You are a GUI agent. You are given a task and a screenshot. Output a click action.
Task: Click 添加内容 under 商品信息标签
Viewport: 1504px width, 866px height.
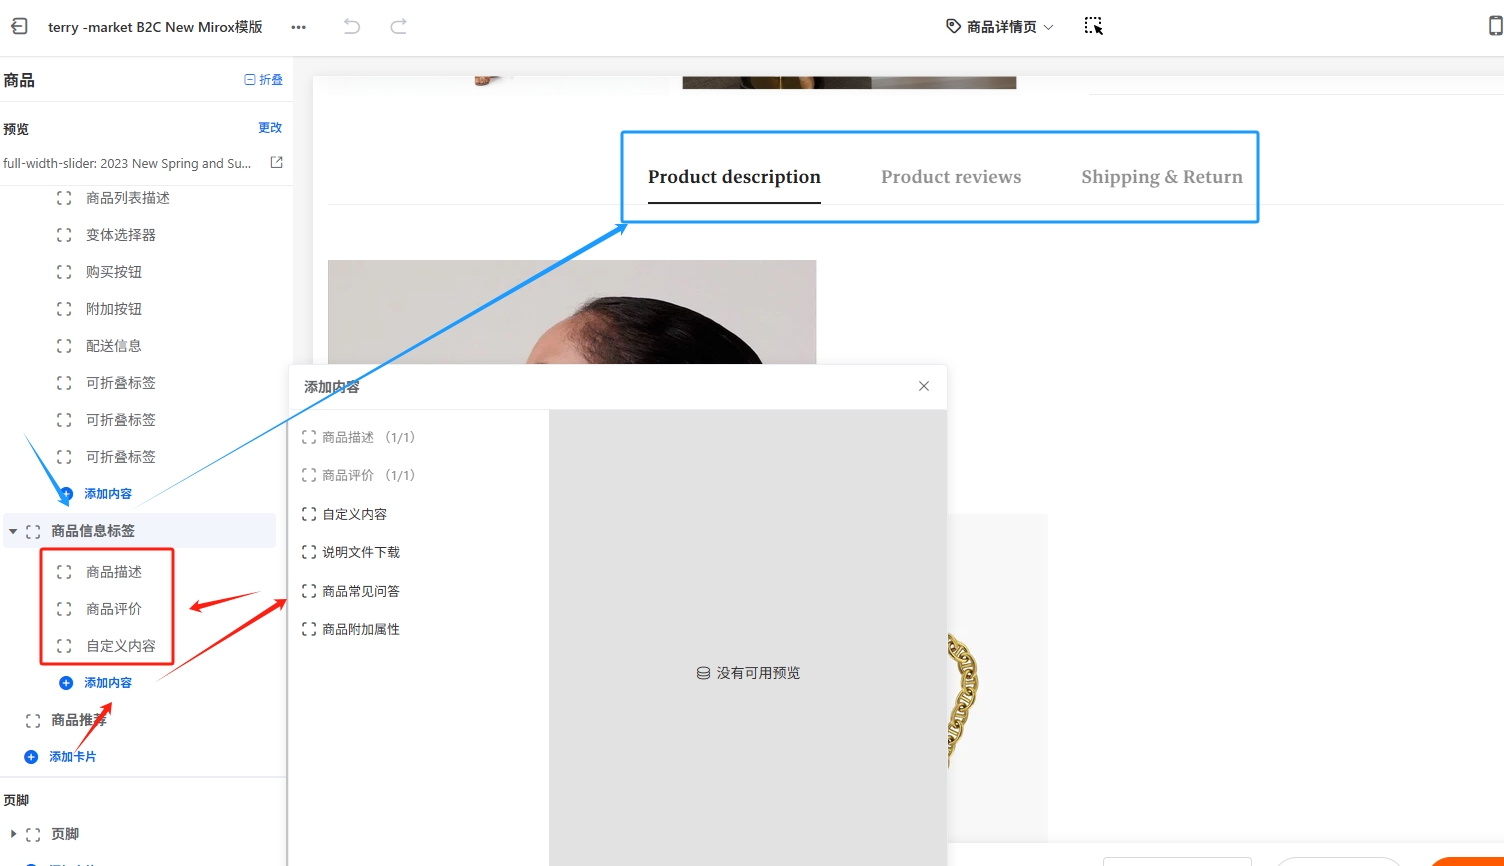107,683
